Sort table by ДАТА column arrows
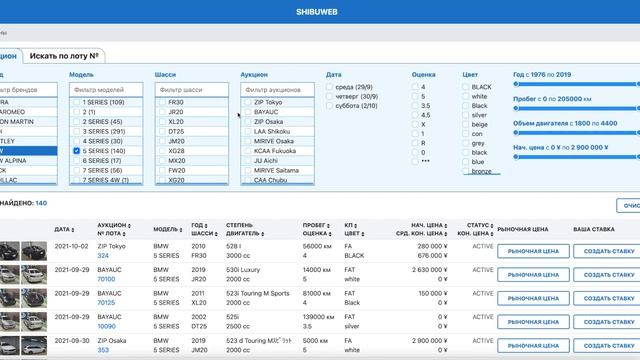This screenshot has height=360, width=640. [73, 230]
